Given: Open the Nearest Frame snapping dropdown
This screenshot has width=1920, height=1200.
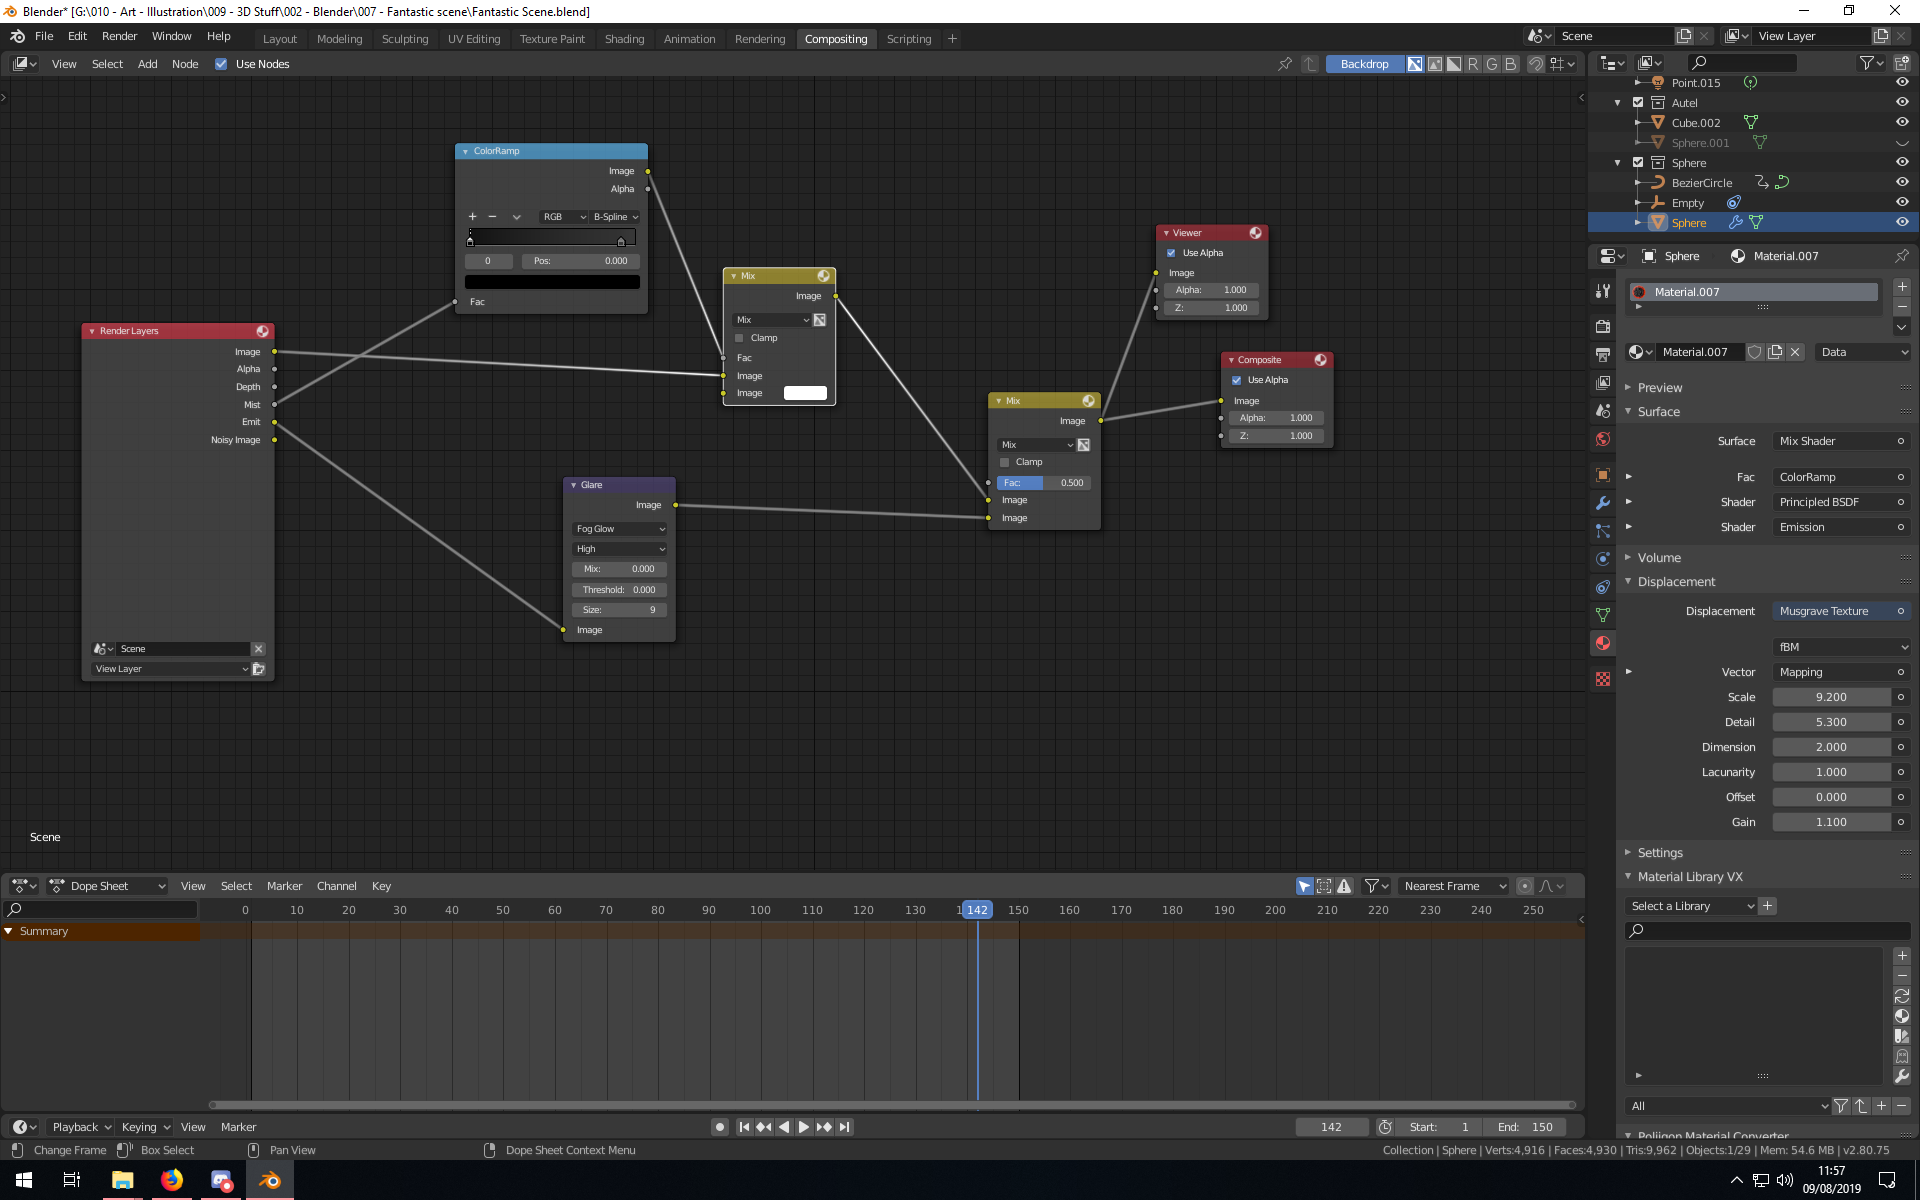Looking at the screenshot, I should 1454,886.
